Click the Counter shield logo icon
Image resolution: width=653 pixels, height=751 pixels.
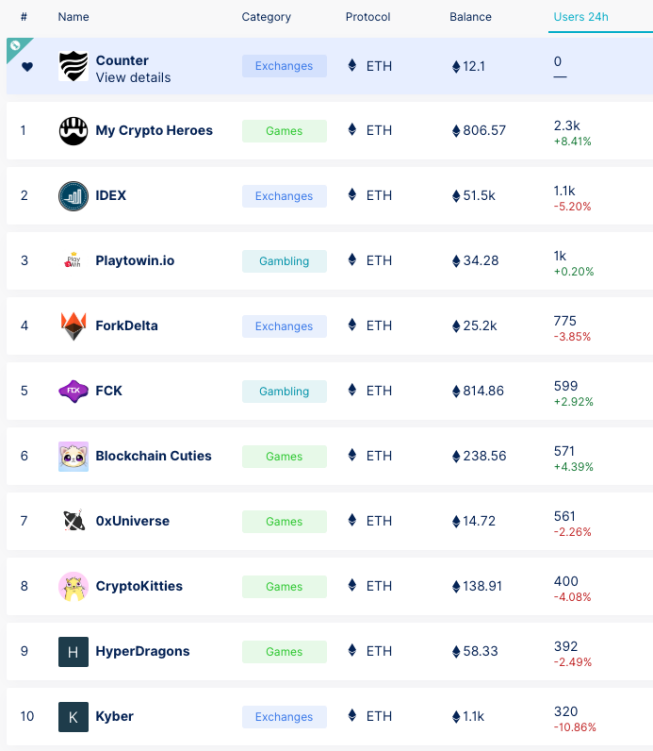[73, 66]
